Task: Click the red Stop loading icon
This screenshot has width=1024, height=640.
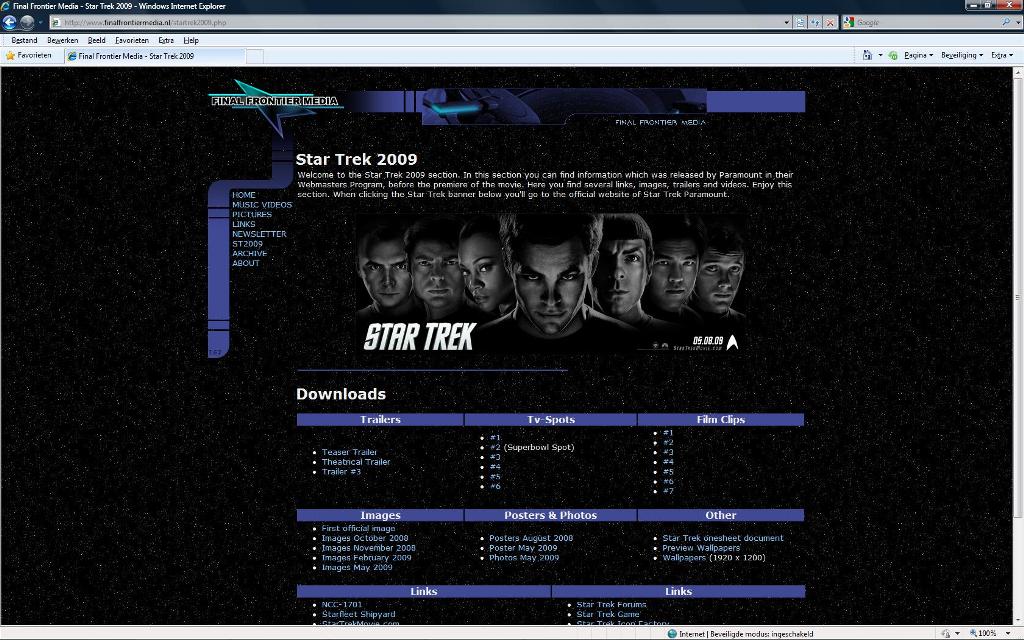Action: coord(830,22)
